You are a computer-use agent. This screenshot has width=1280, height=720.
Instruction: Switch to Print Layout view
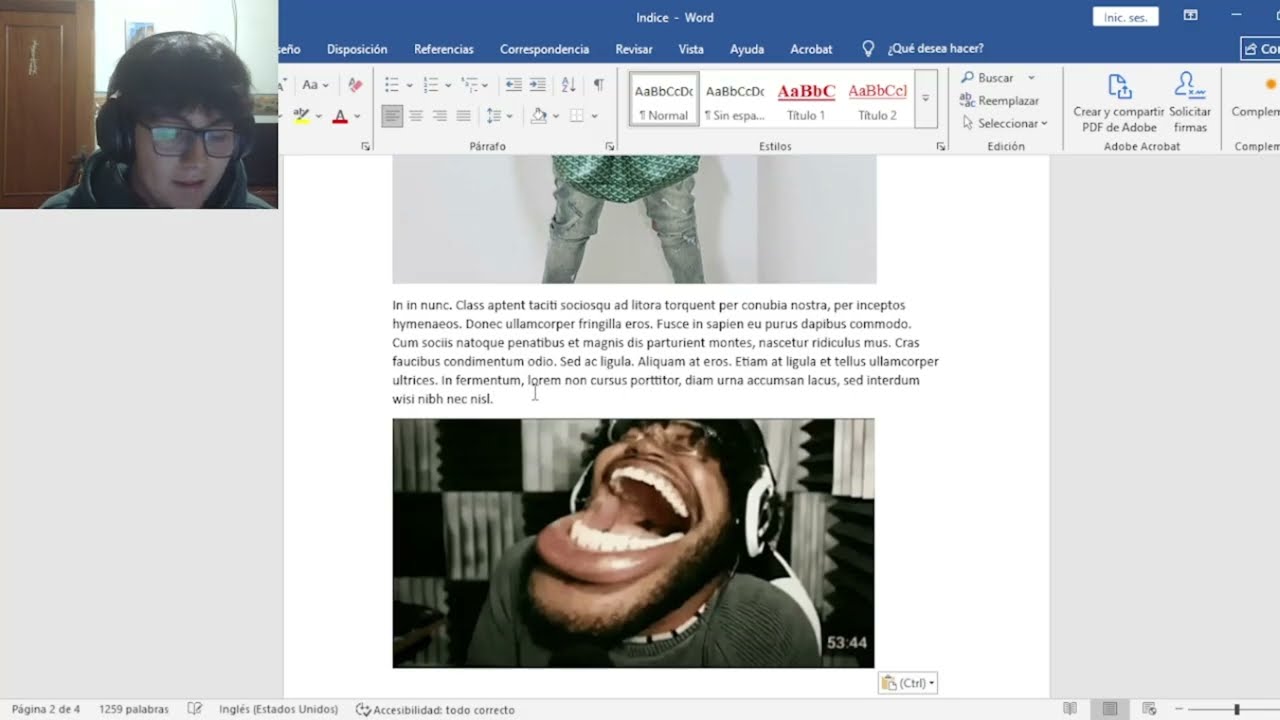tap(1110, 709)
